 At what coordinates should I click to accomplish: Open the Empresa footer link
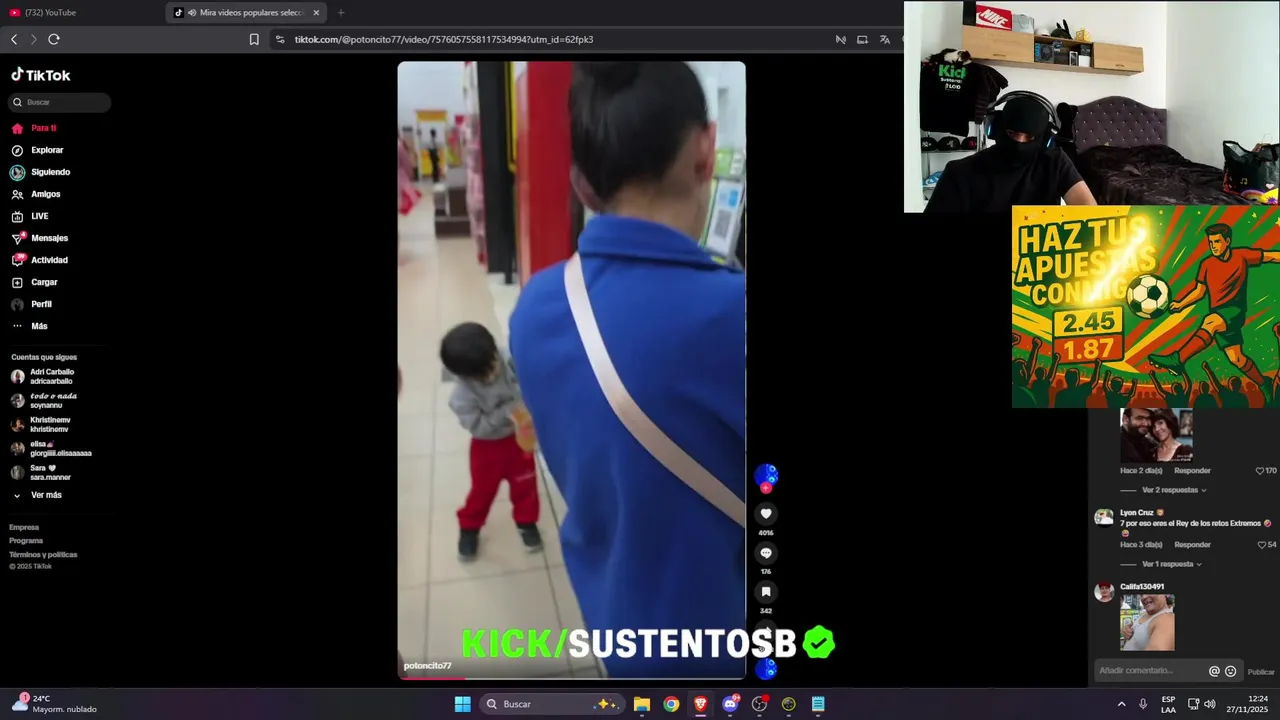click(x=24, y=527)
